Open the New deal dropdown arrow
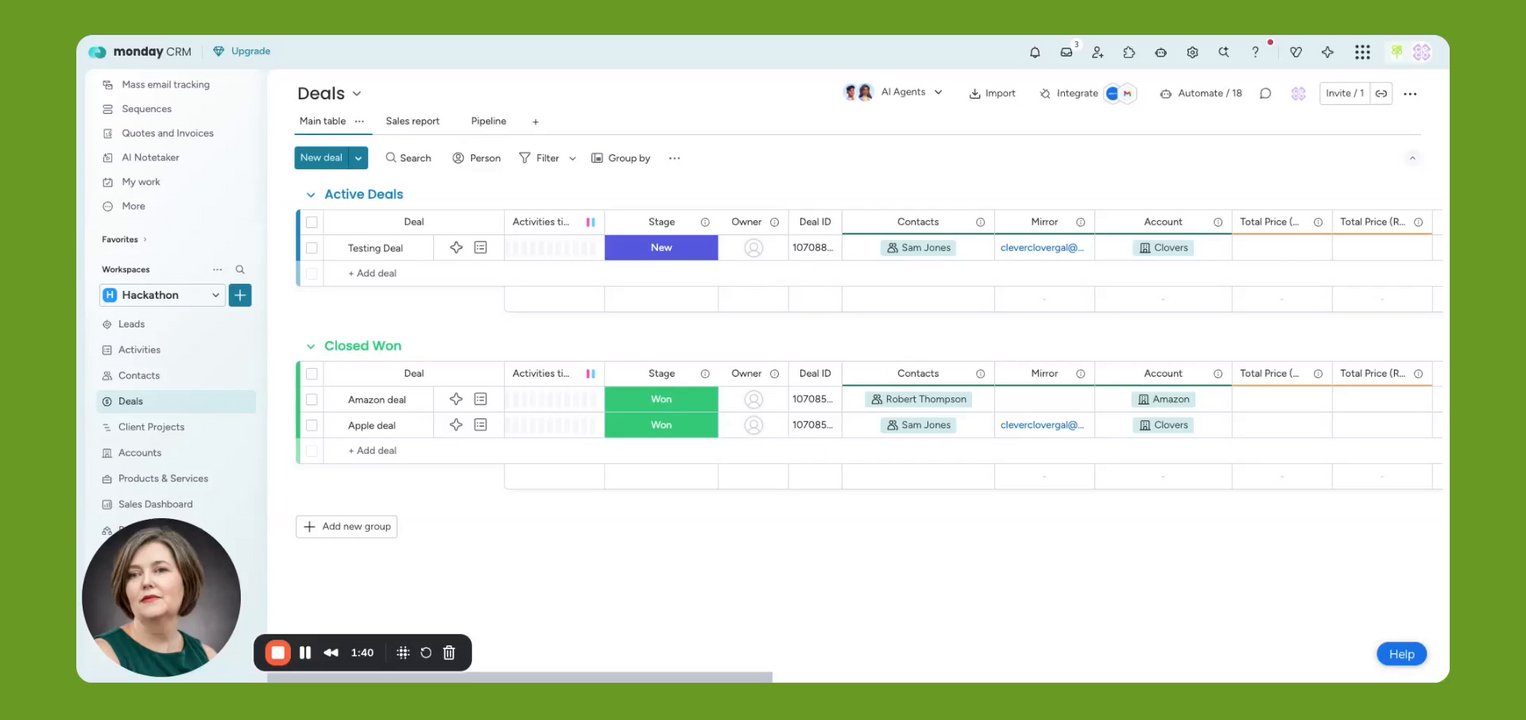The height and width of the screenshot is (720, 1526). pos(358,158)
